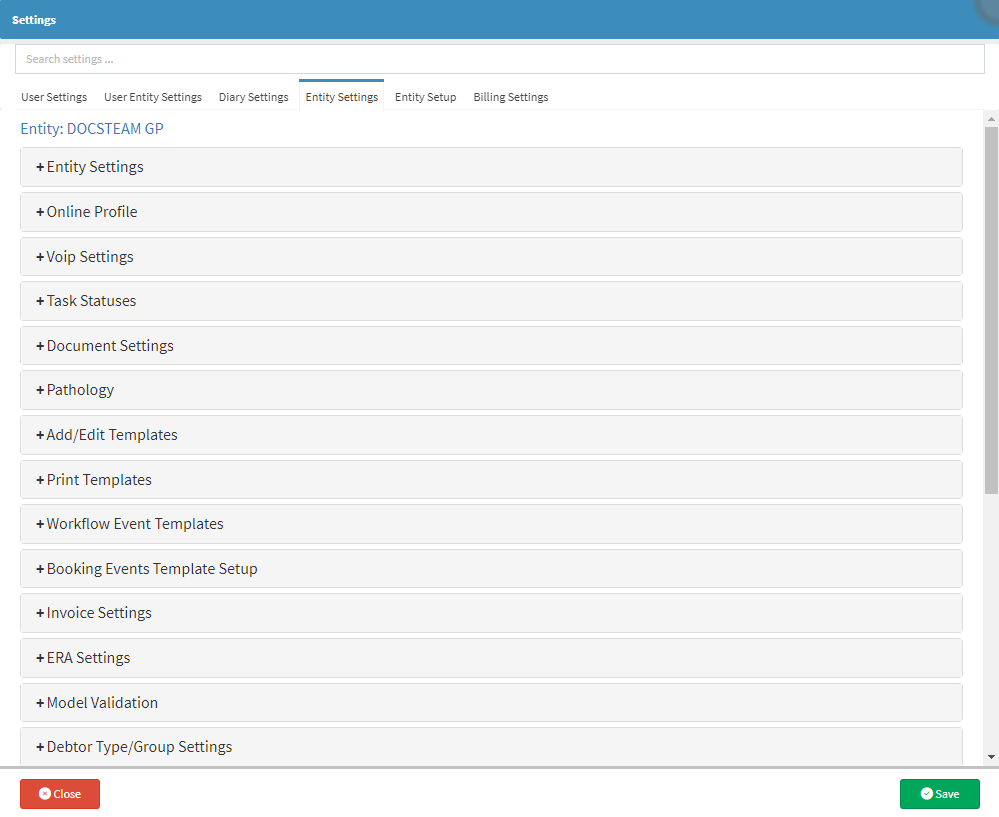This screenshot has height=817, width=999.
Task: Expand the Task Statuses section
Action: (x=491, y=301)
